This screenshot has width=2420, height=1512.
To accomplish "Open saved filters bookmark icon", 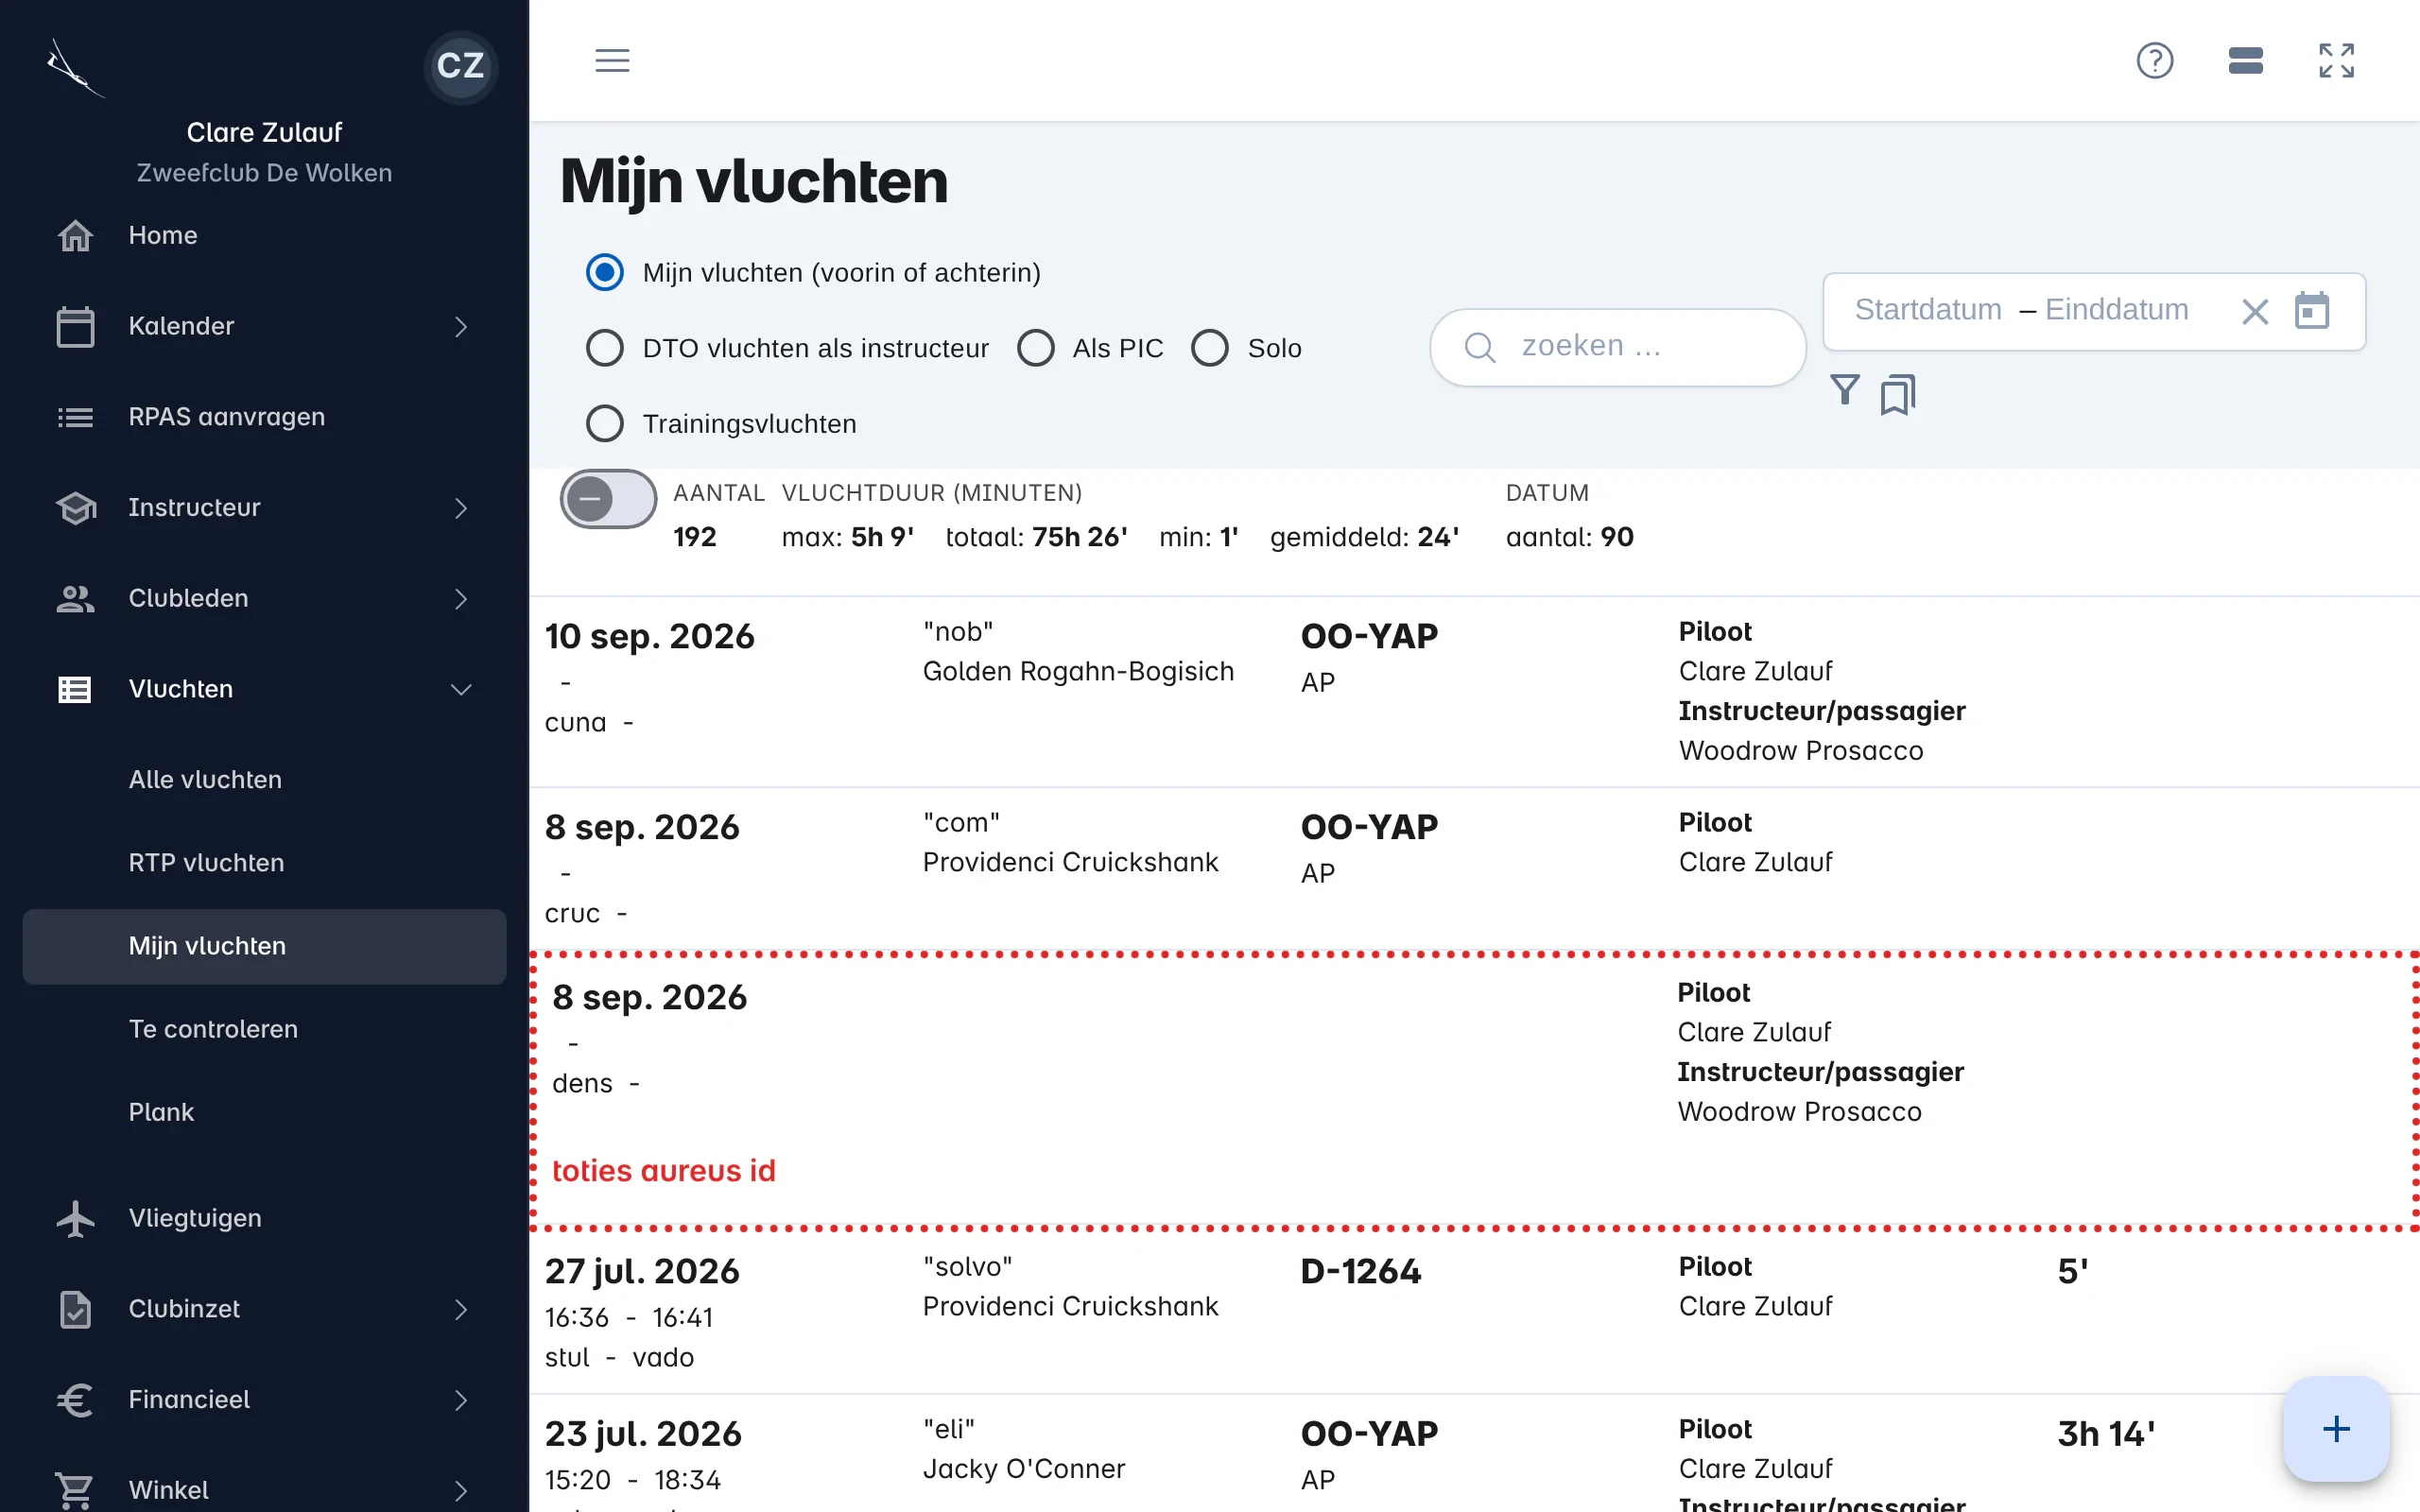I will [1898, 395].
